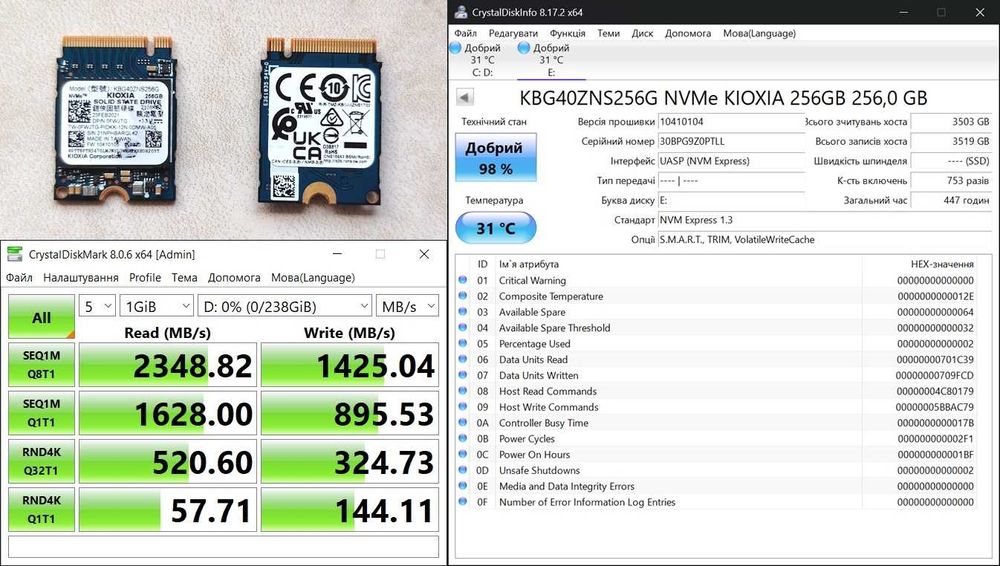Open the test size dropdown showing 1GiB
This screenshot has width=1000, height=566.
click(156, 306)
